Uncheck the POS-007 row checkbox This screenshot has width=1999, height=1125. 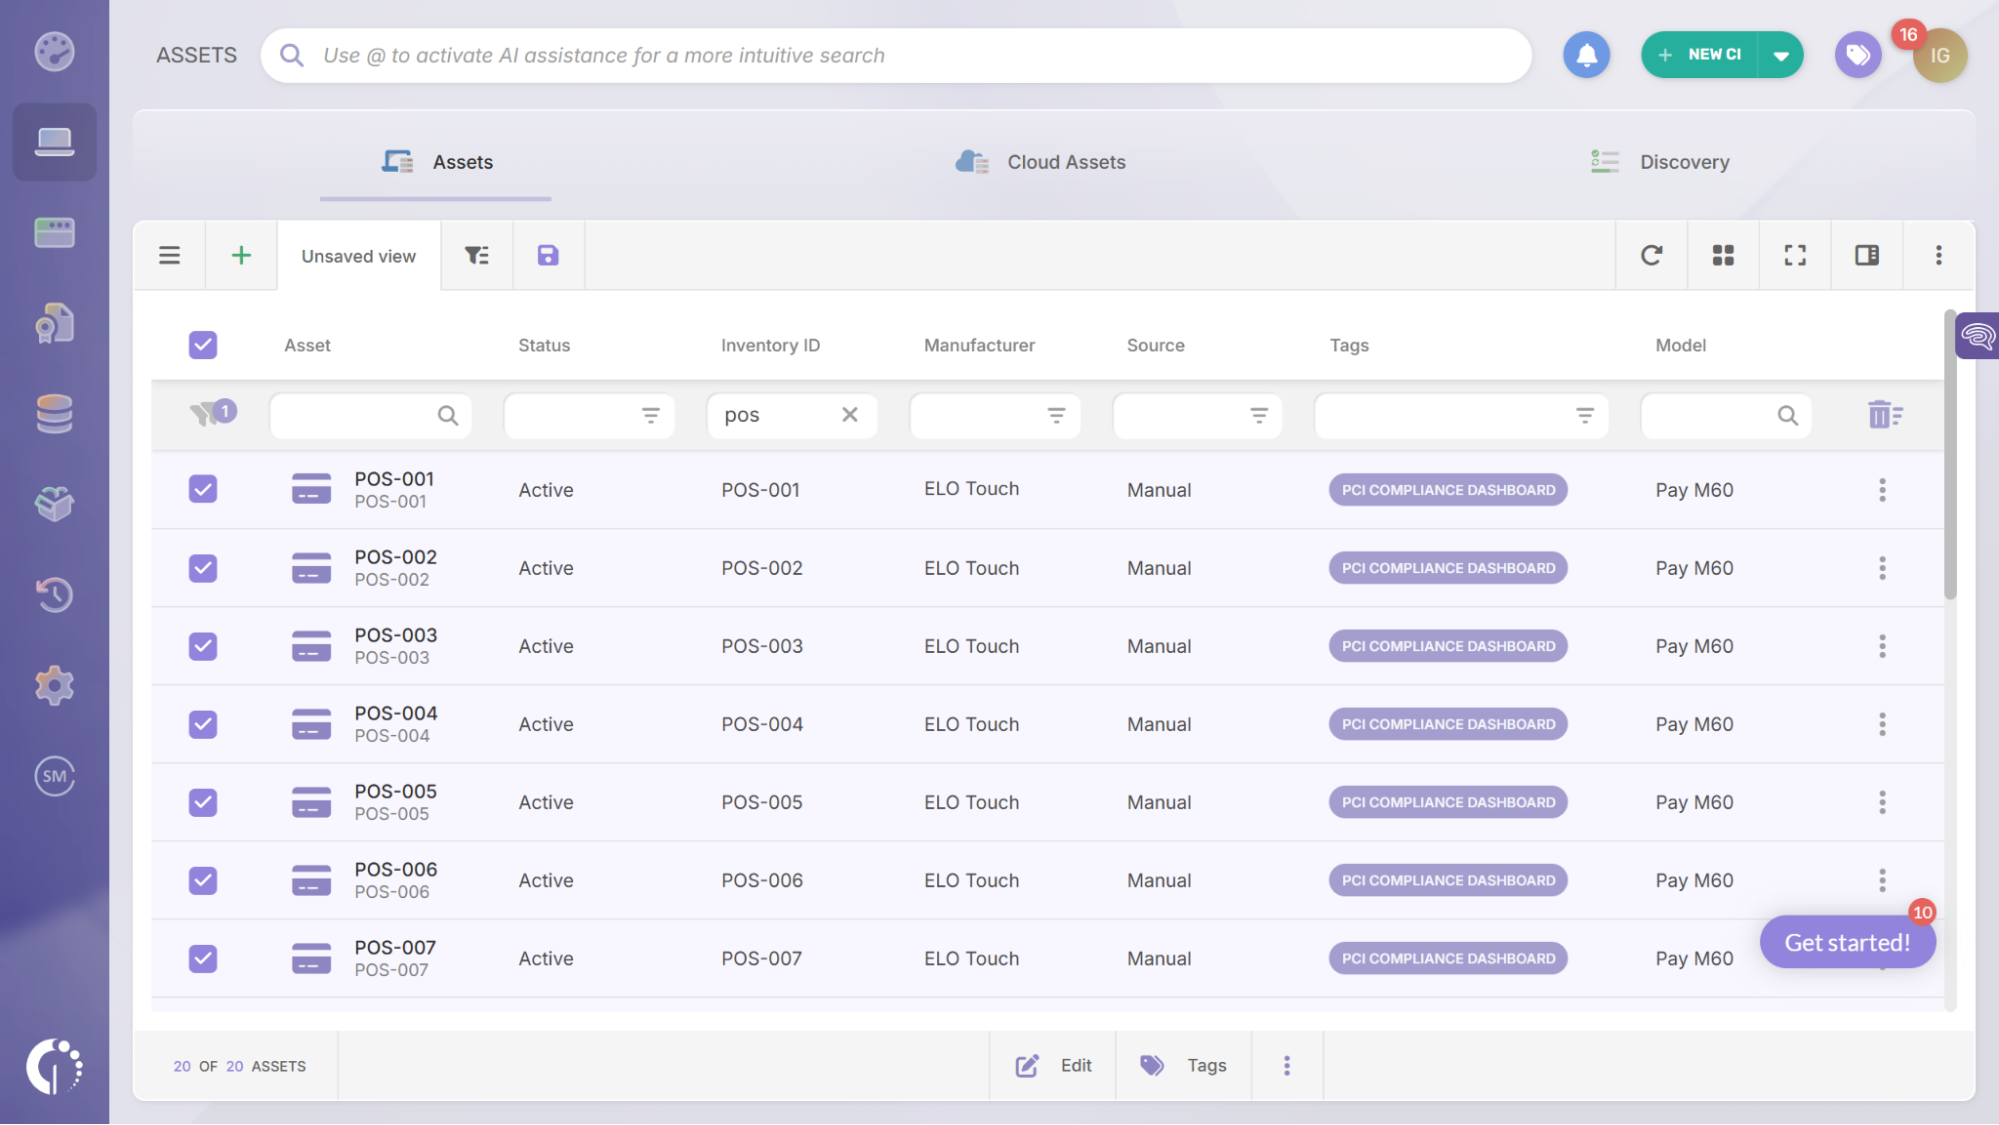[203, 958]
